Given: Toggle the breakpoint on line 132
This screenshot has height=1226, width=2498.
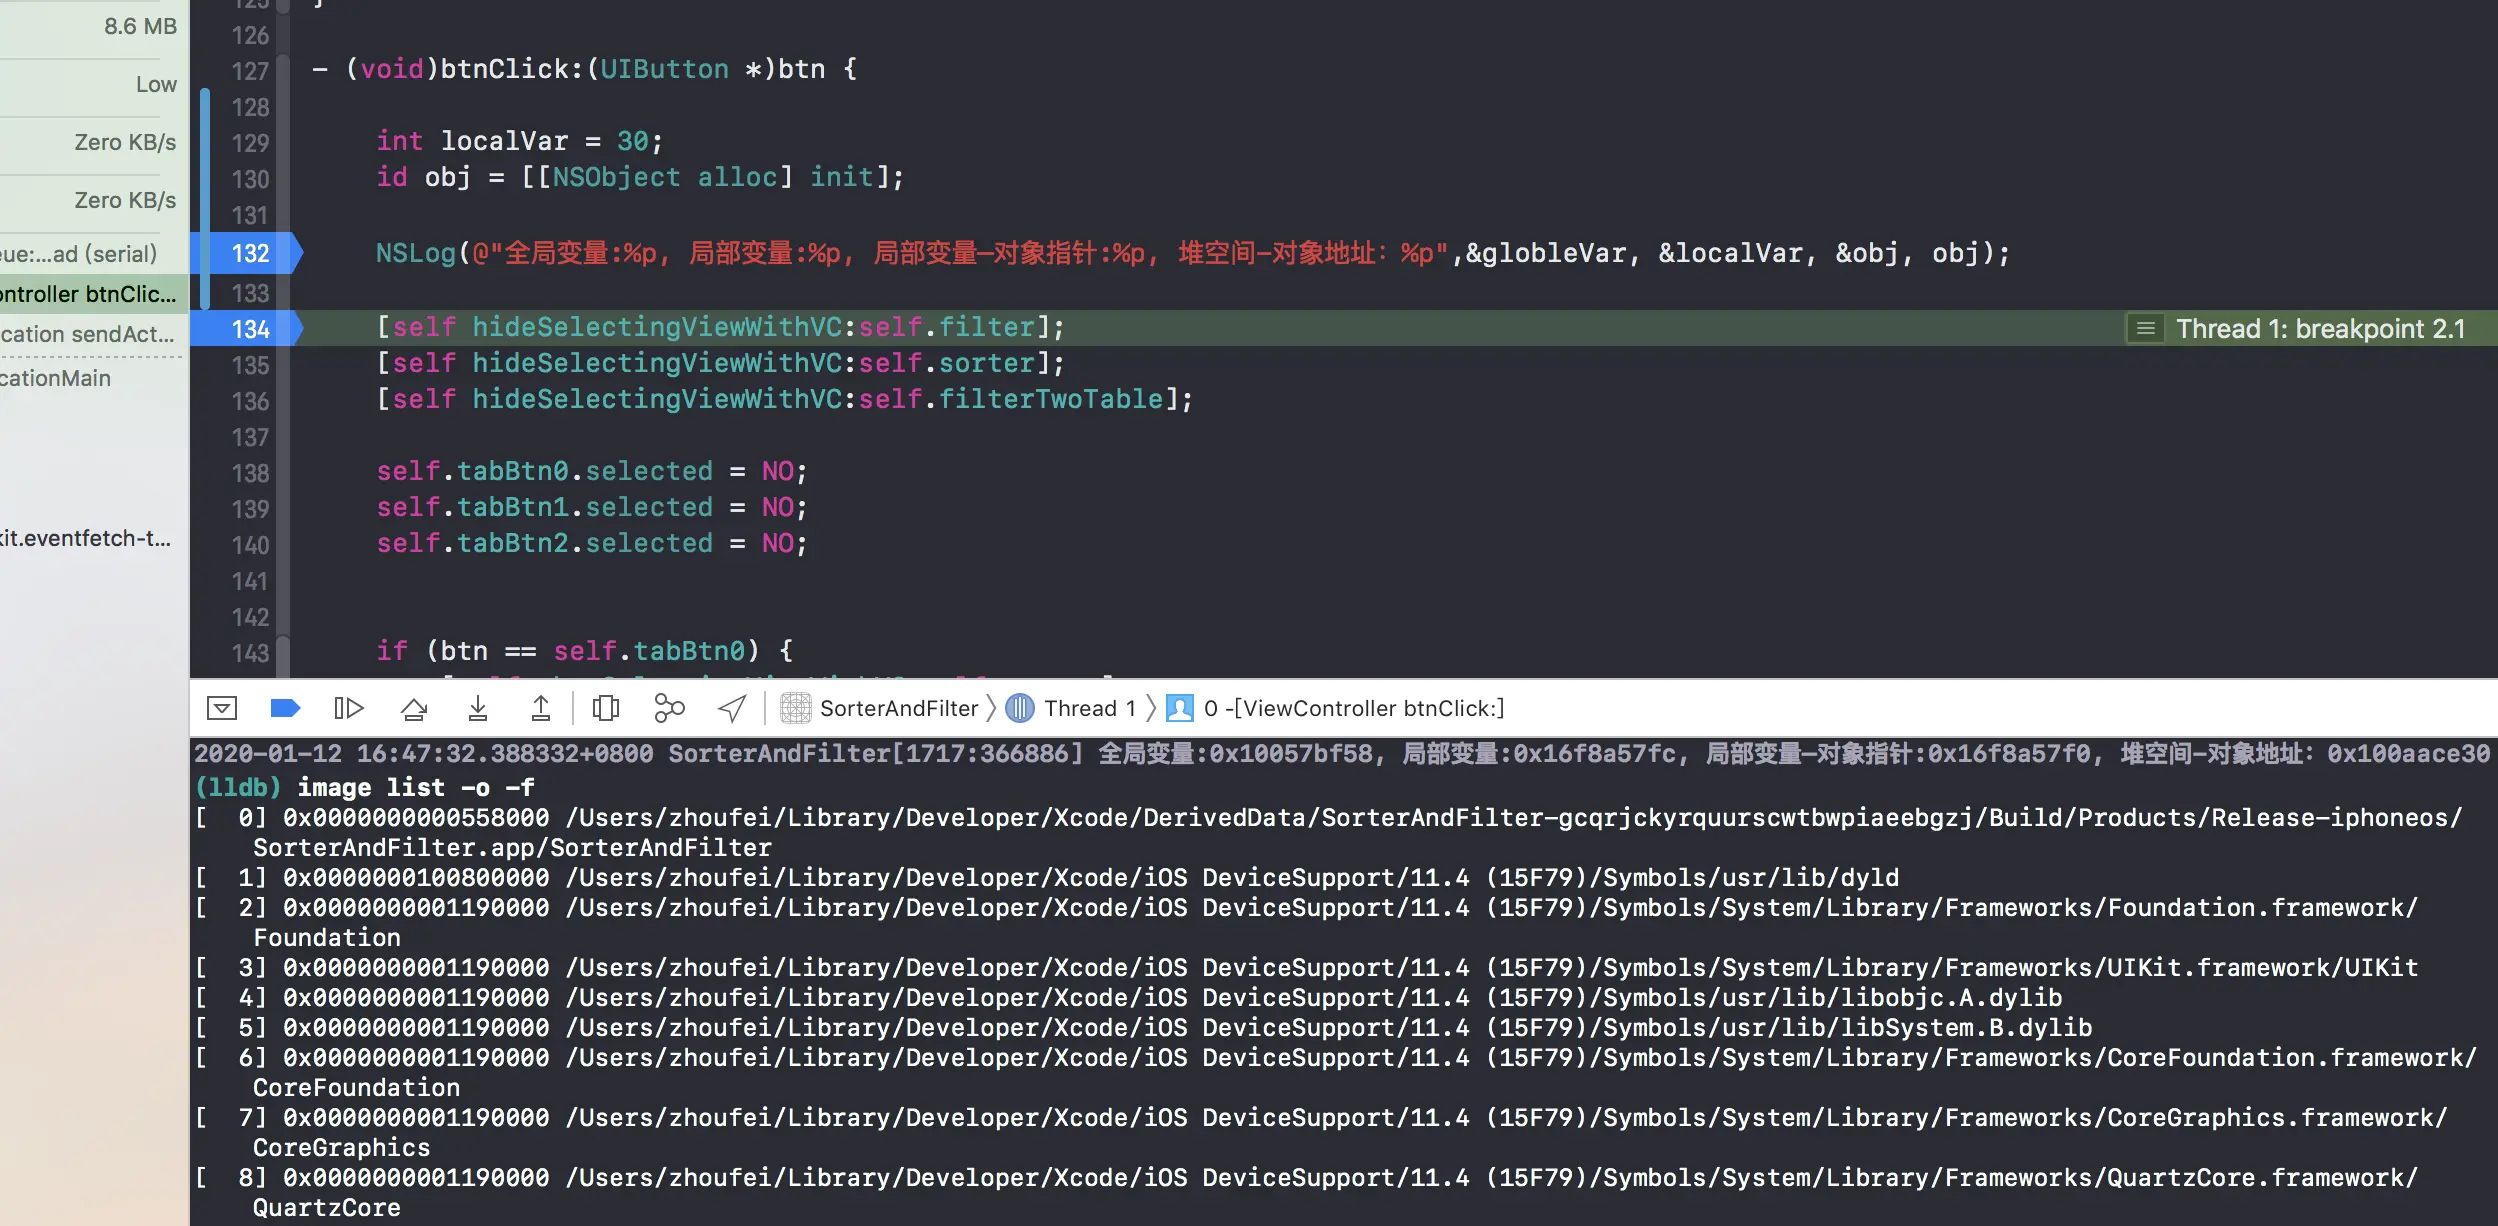Looking at the screenshot, I should 250,254.
